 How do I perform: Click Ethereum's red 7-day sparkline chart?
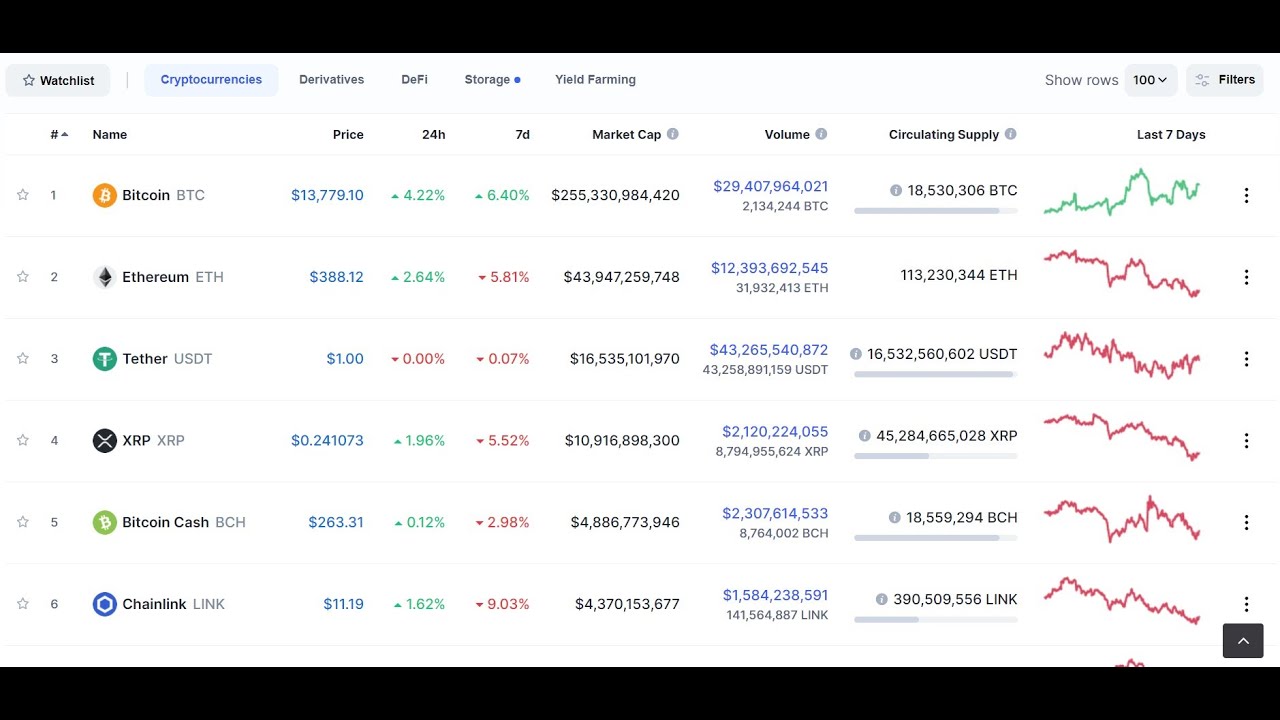pyautogui.click(x=1122, y=274)
